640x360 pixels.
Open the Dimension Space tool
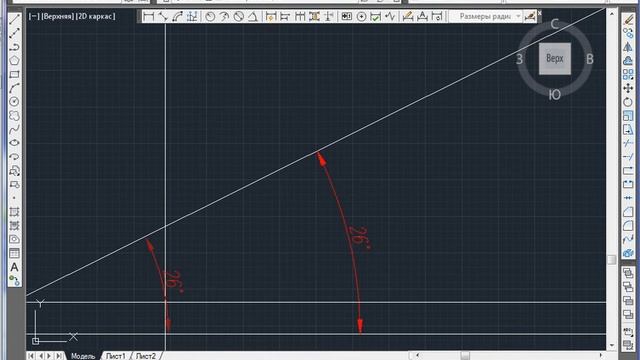click(x=314, y=16)
